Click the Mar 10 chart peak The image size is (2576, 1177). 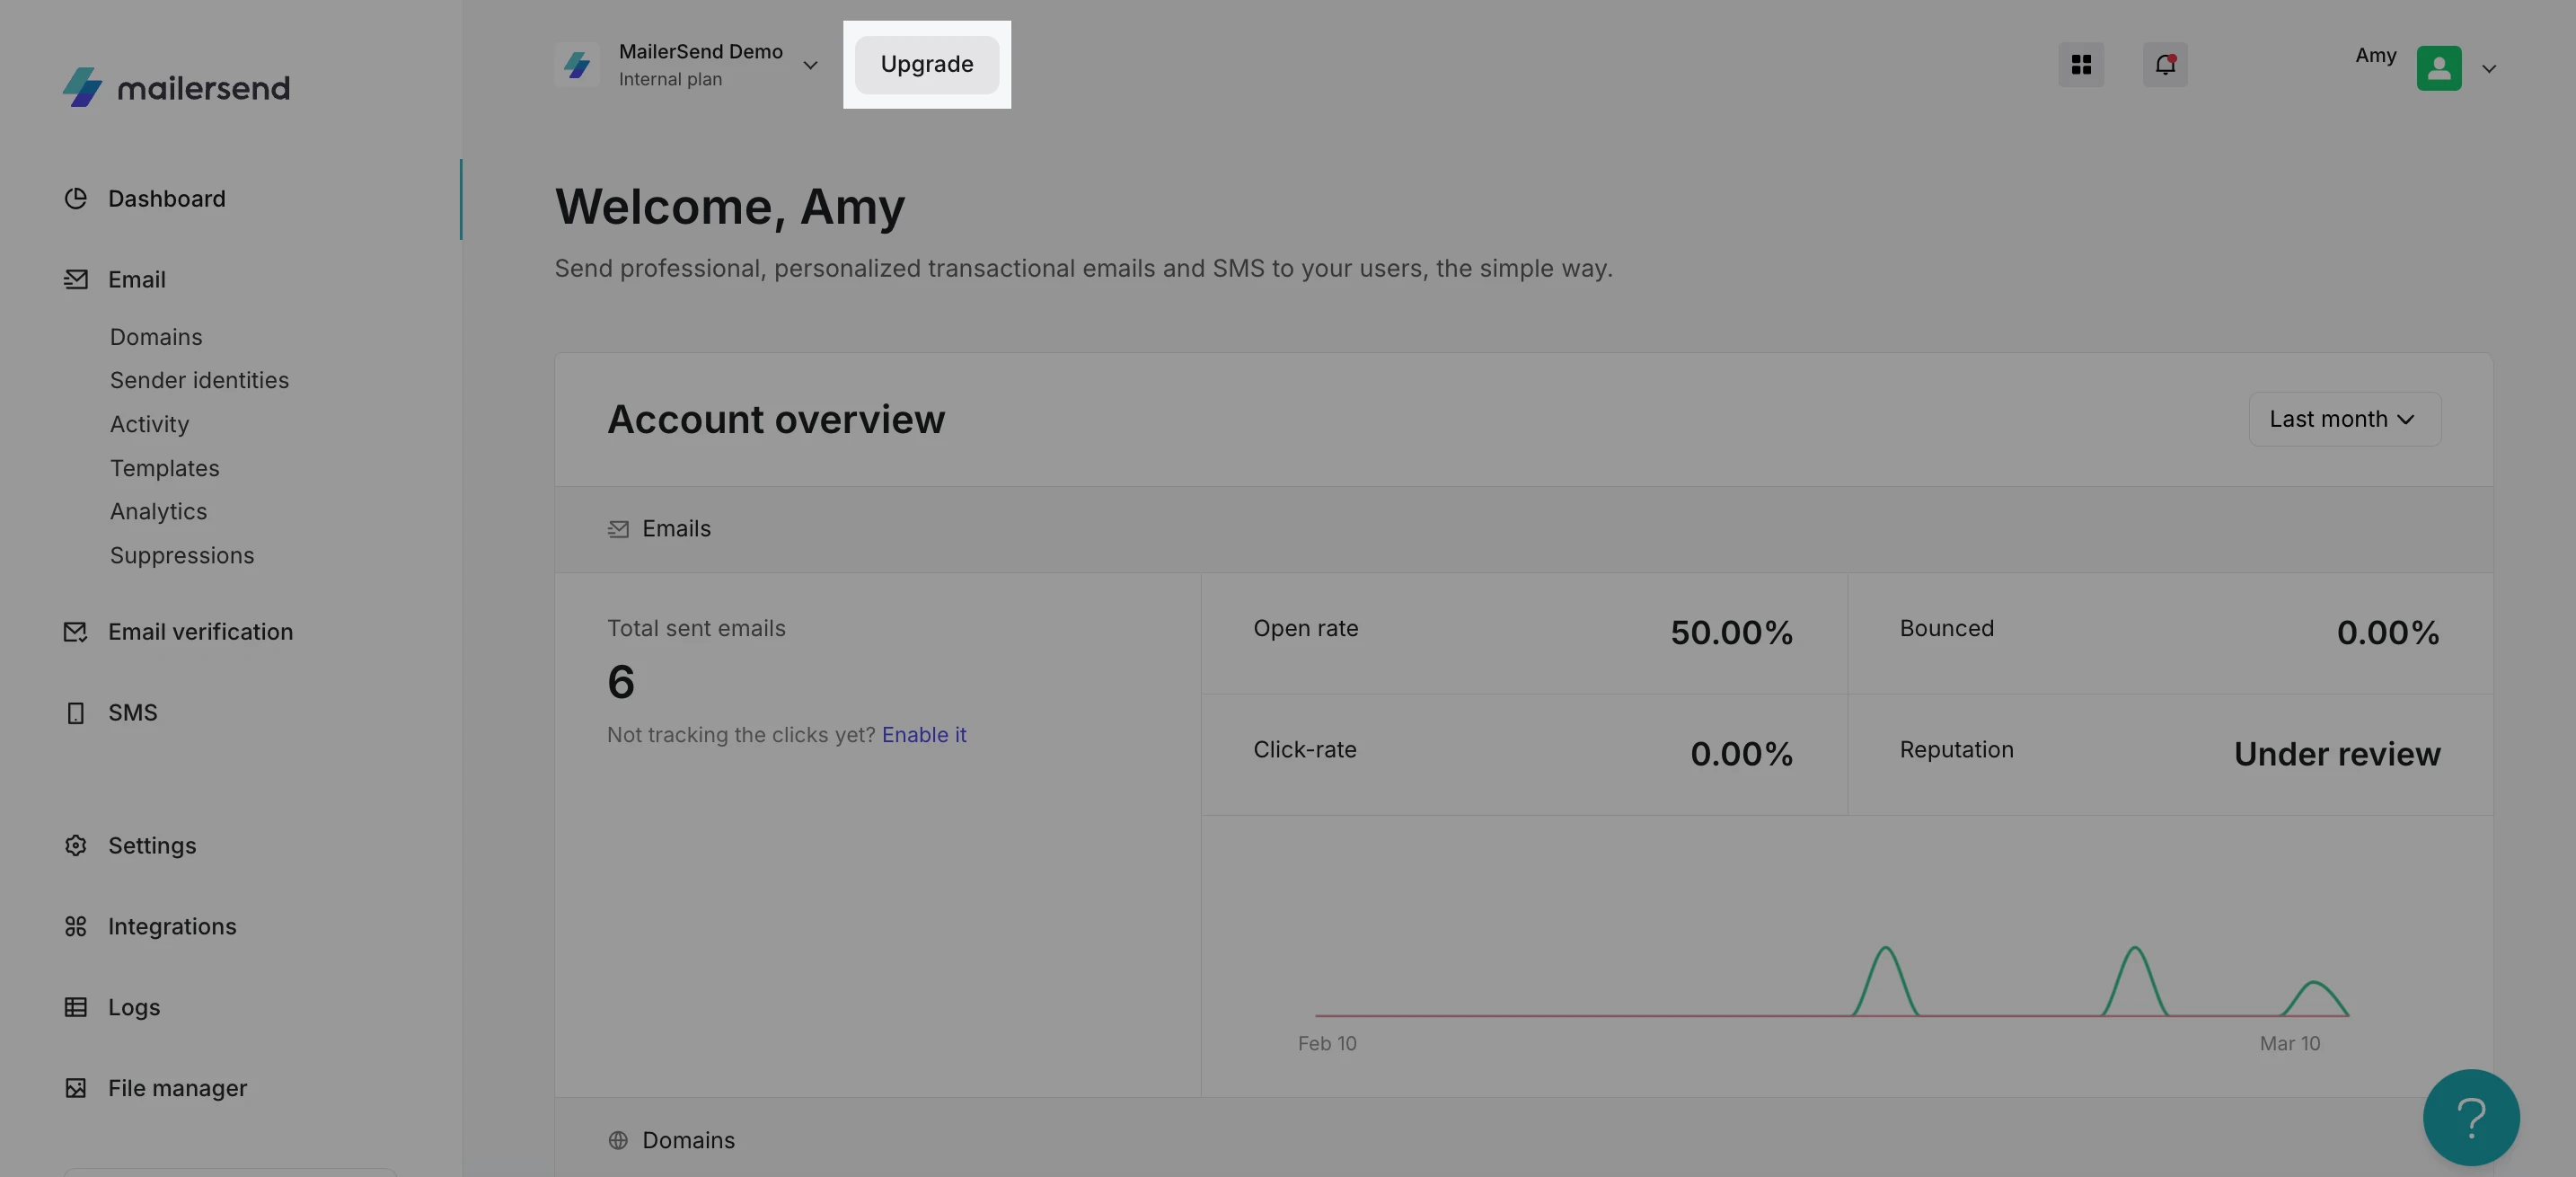coord(2314,984)
